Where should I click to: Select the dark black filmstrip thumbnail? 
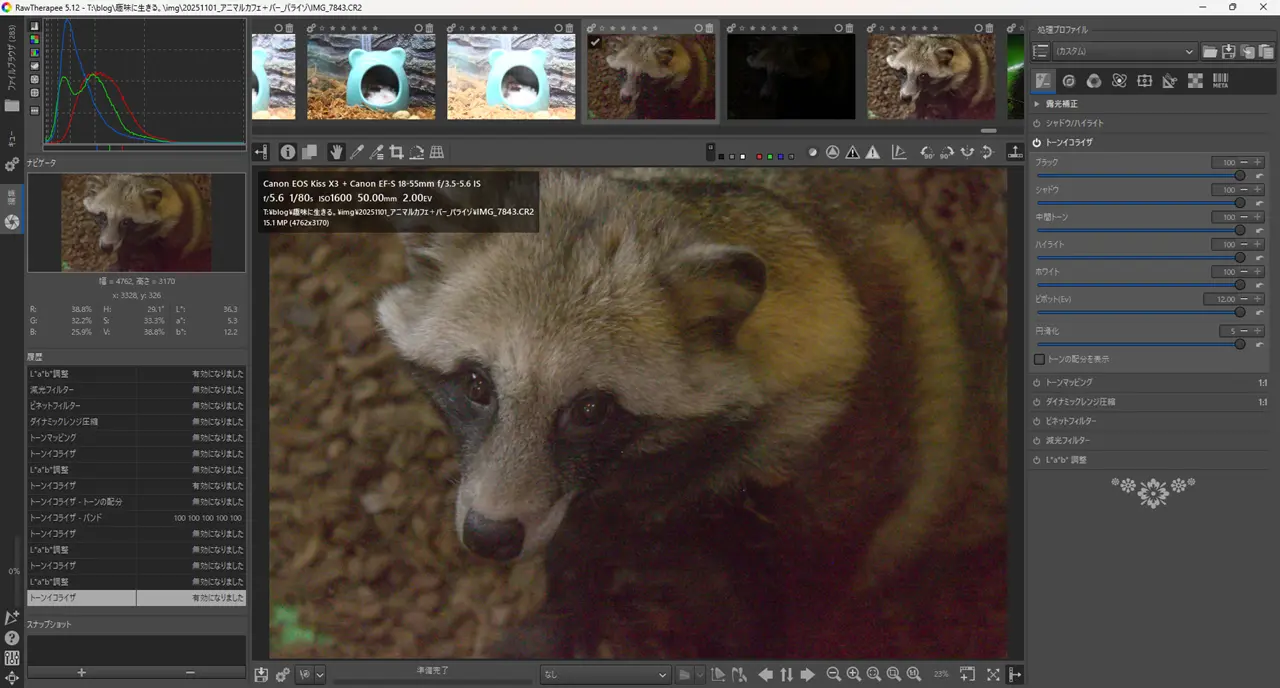pos(790,76)
